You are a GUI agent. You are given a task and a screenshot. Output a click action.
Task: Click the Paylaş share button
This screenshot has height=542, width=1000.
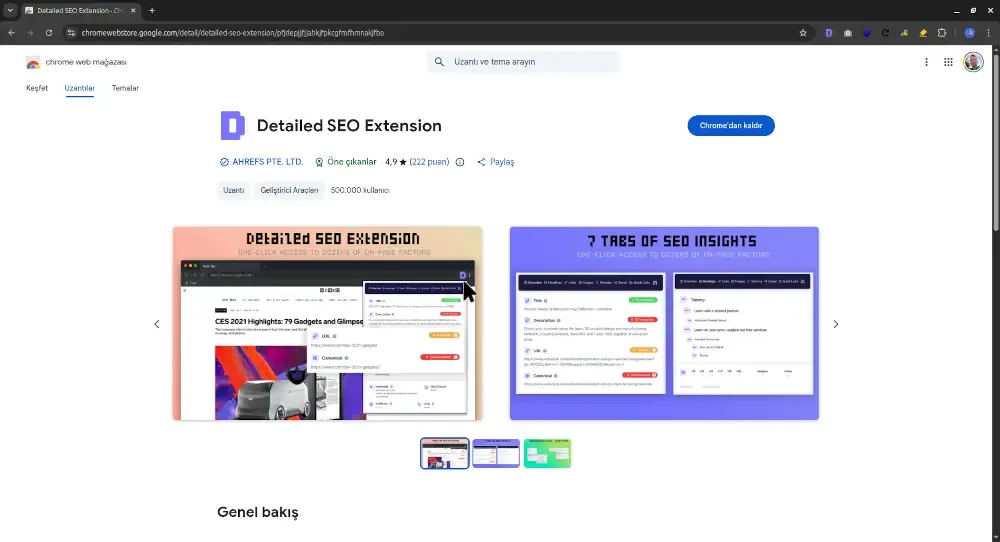(x=496, y=162)
